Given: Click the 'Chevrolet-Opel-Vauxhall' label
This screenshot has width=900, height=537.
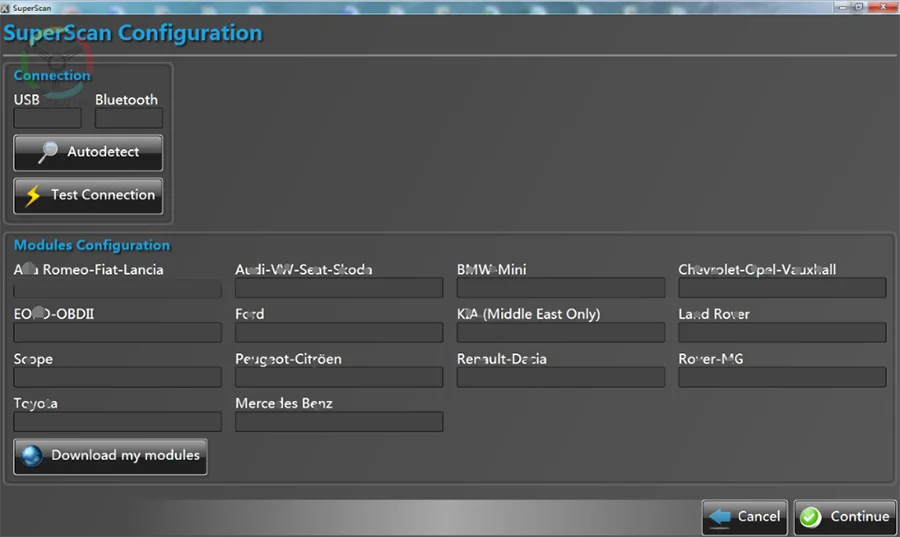Looking at the screenshot, I should pos(757,270).
